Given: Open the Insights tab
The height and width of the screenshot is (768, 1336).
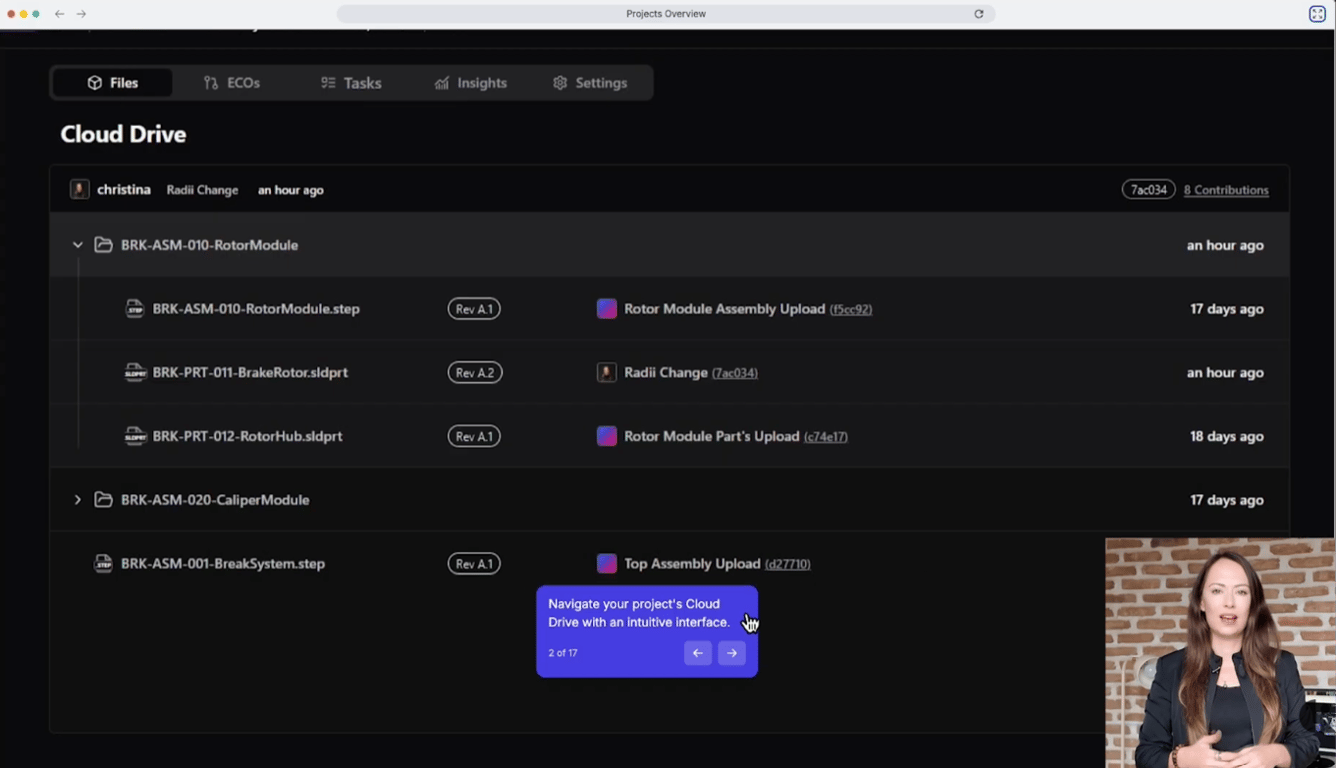Looking at the screenshot, I should click(x=471, y=83).
